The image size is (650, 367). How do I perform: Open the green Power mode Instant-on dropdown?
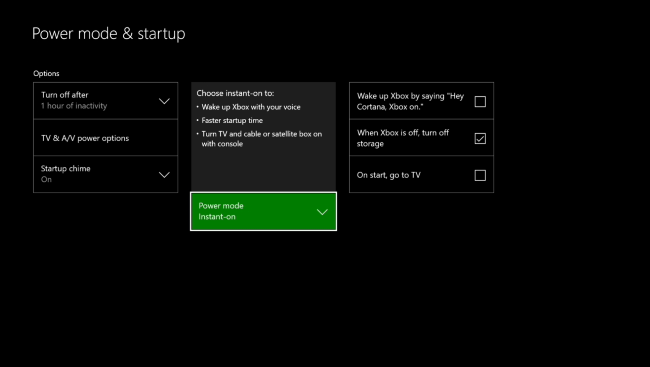click(x=263, y=211)
